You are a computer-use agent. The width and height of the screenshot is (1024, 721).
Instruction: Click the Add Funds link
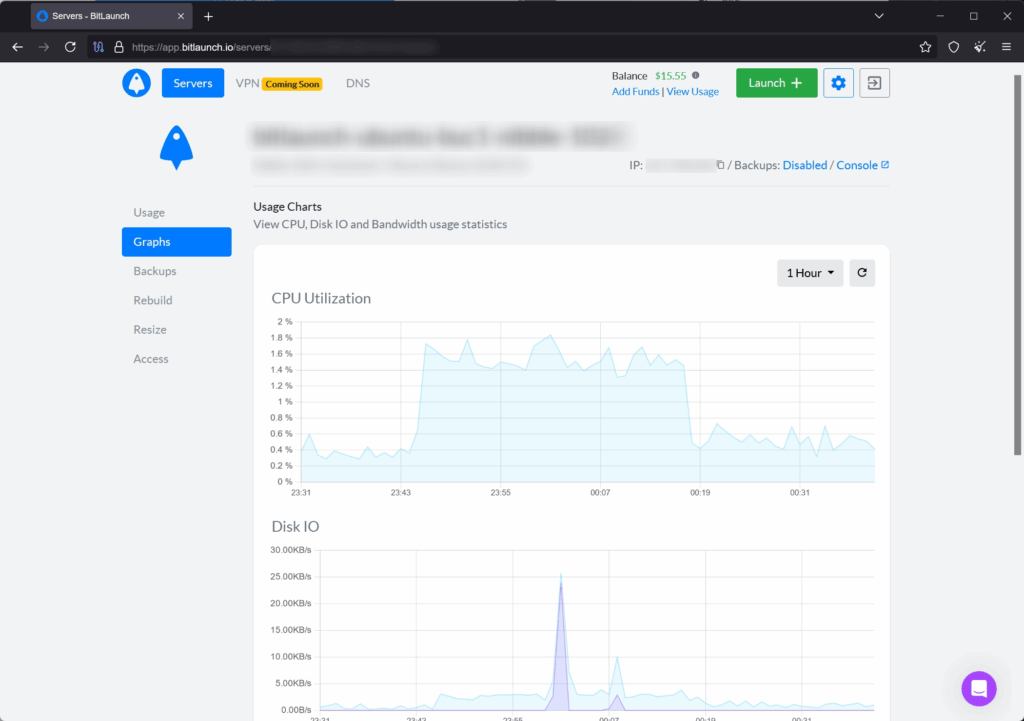click(635, 91)
